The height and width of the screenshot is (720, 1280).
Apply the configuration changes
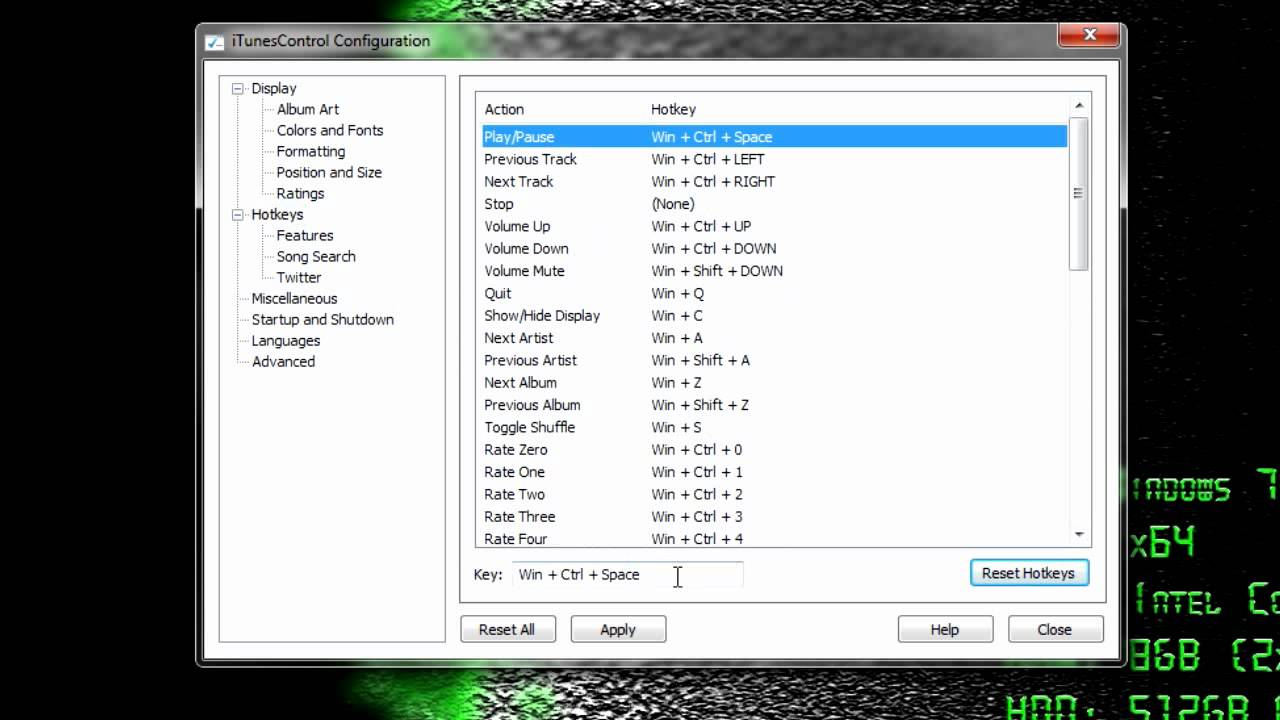pos(618,629)
